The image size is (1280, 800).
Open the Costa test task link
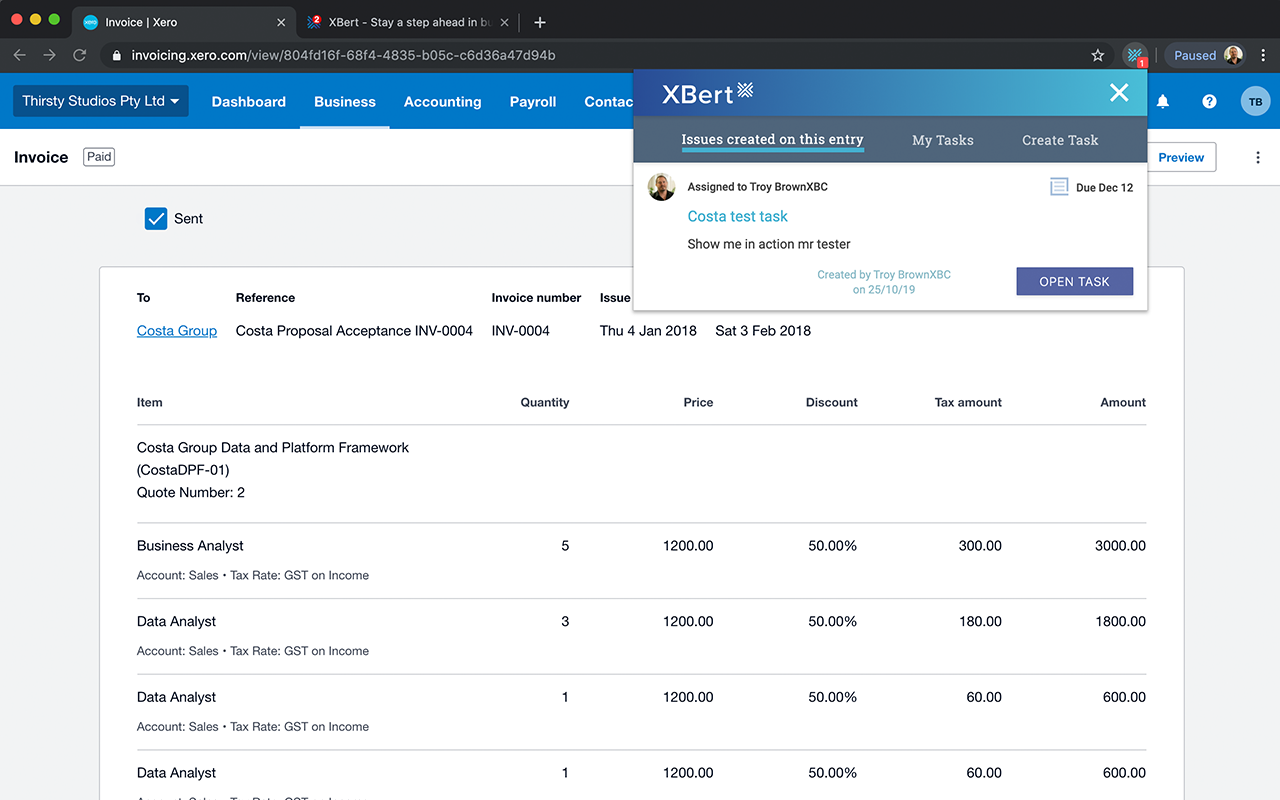(738, 216)
